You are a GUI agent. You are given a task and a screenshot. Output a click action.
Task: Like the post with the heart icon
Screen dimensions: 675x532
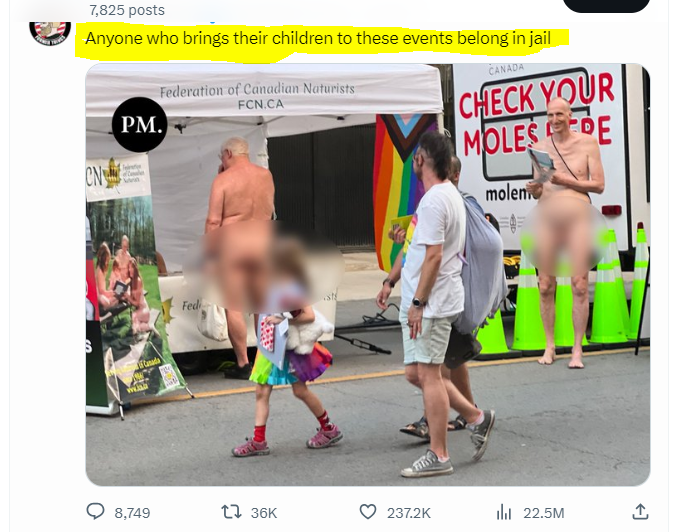coord(368,512)
